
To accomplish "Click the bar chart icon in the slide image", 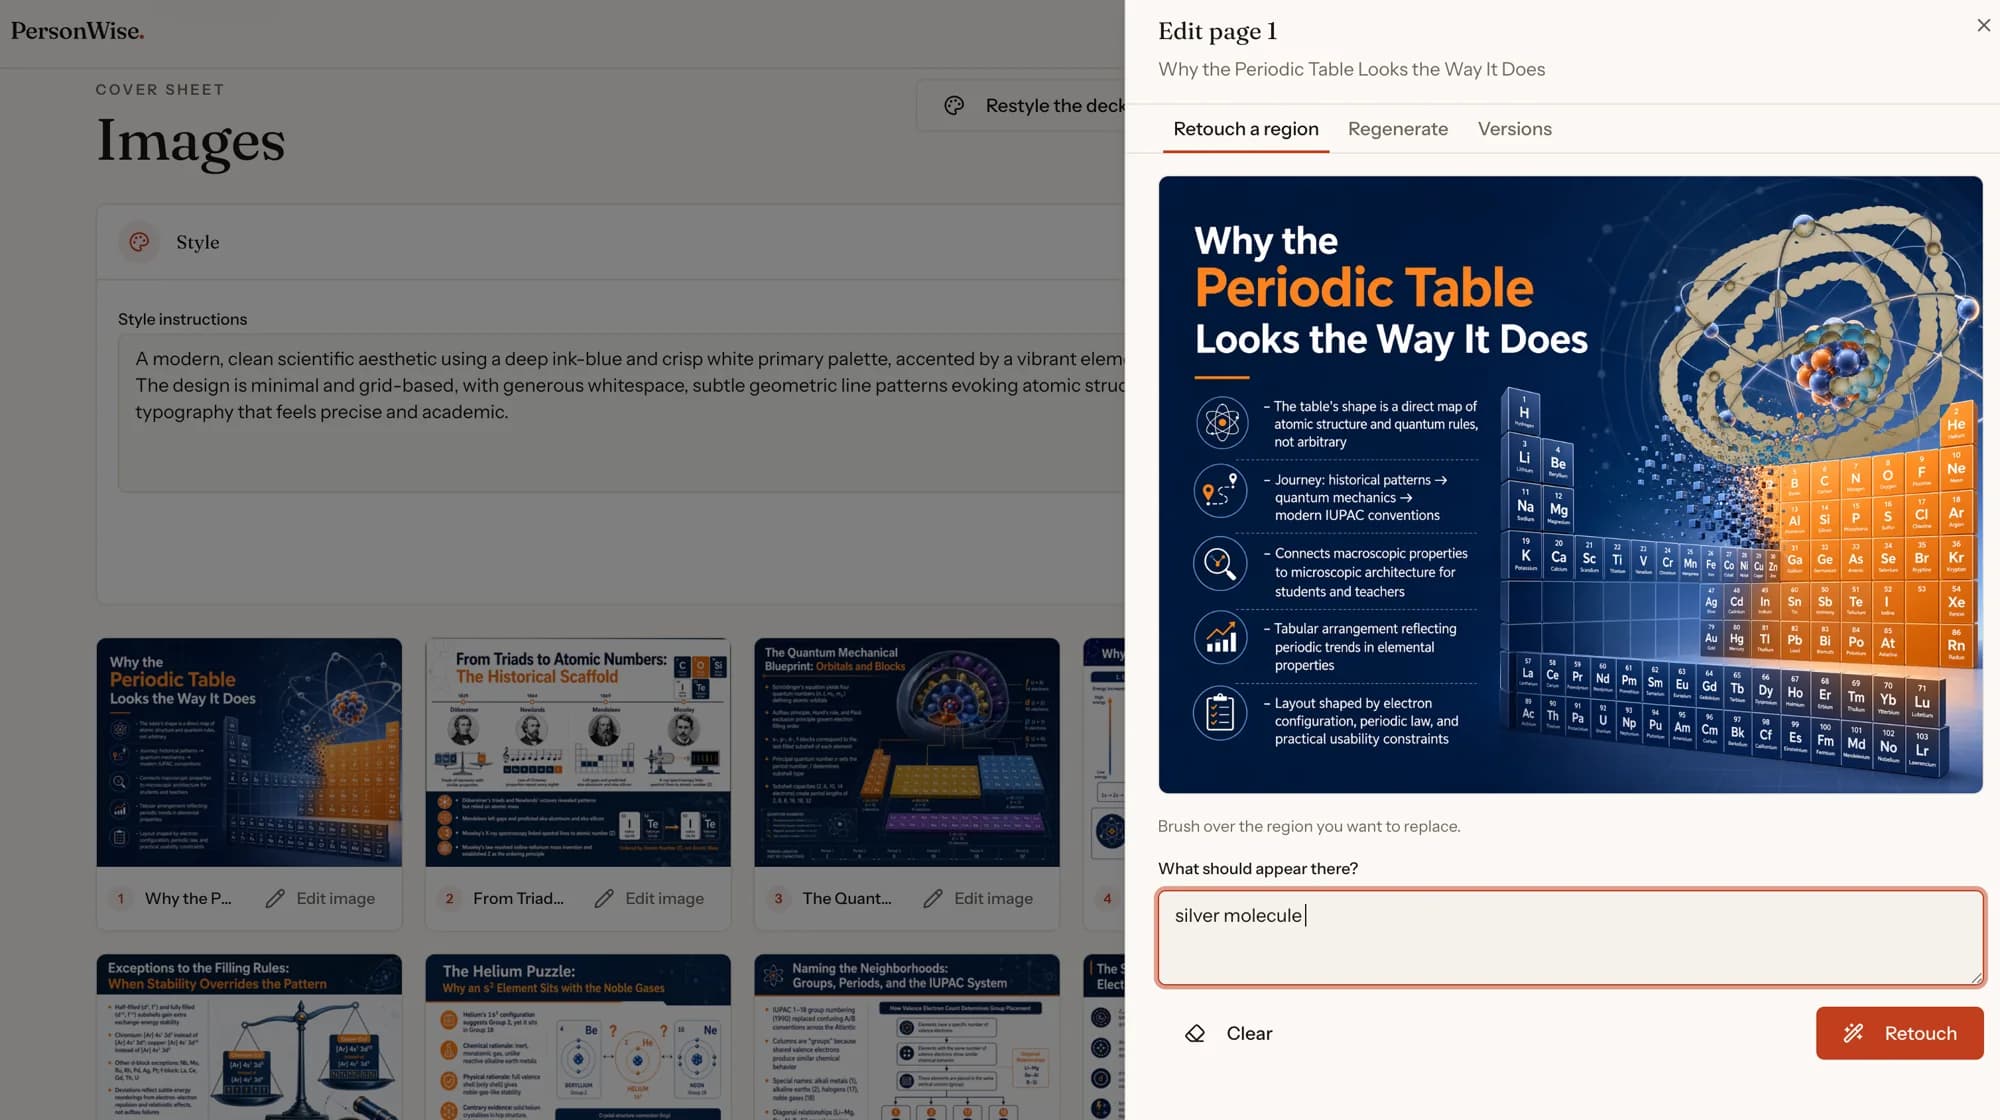I will point(1220,637).
